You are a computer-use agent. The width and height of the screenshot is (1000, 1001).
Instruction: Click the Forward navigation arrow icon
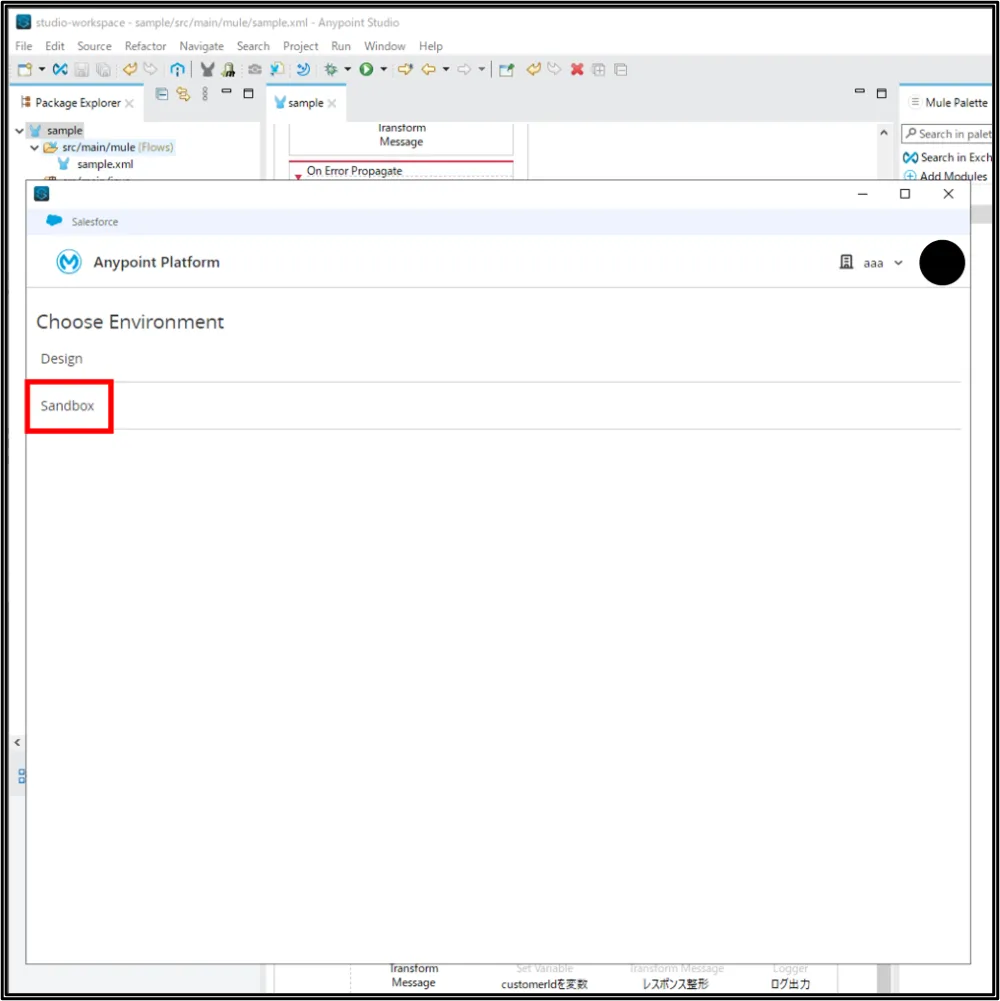(464, 70)
